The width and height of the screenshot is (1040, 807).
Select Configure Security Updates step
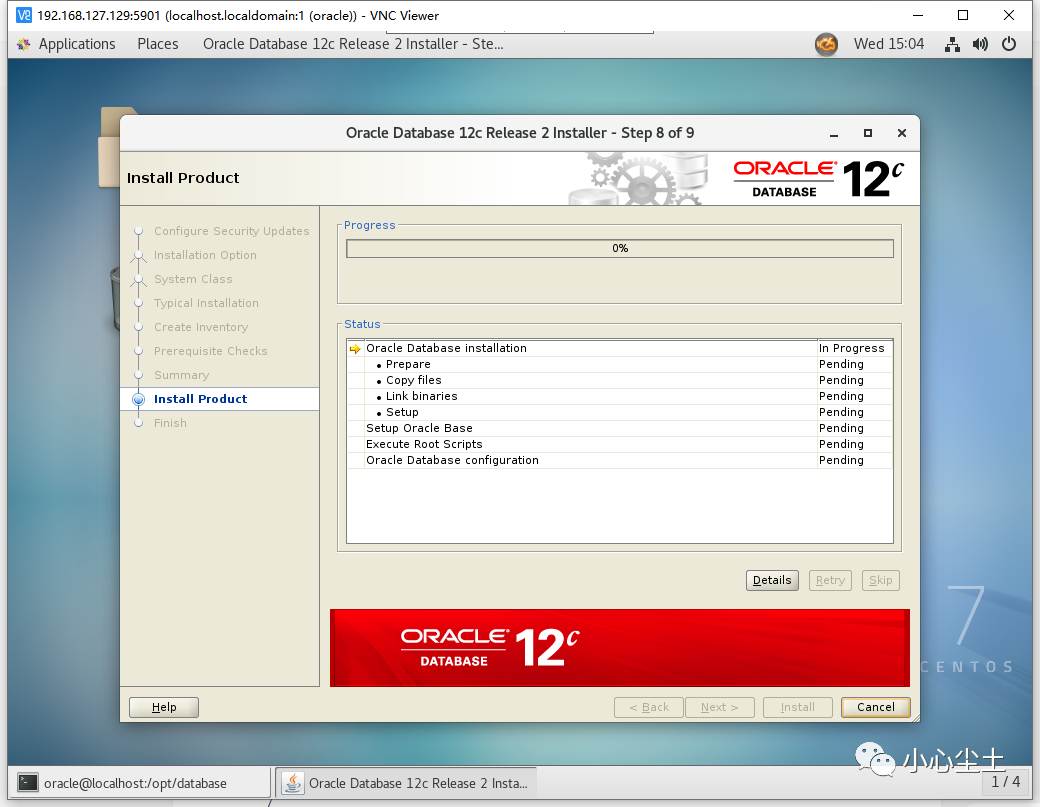click(231, 231)
